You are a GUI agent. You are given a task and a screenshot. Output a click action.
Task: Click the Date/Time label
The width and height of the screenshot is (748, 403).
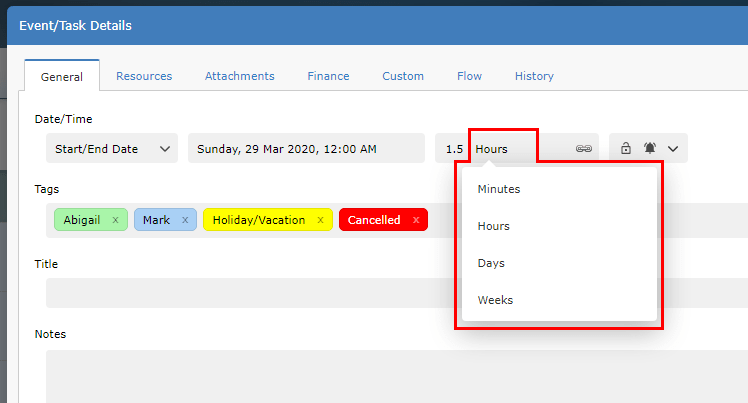coord(63,119)
